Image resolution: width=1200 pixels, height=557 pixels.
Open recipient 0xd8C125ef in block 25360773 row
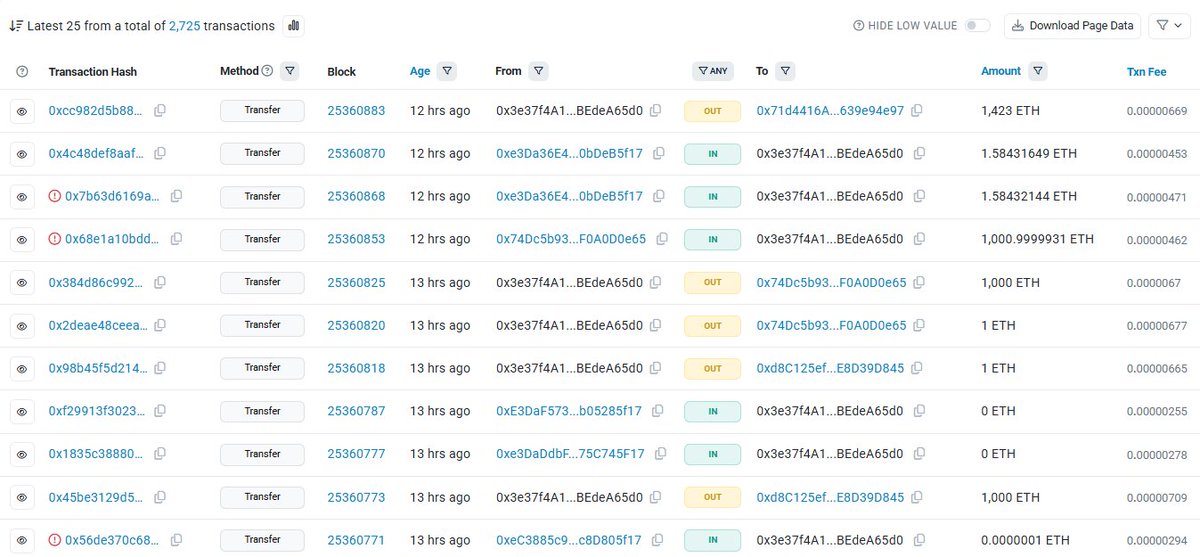tap(830, 497)
